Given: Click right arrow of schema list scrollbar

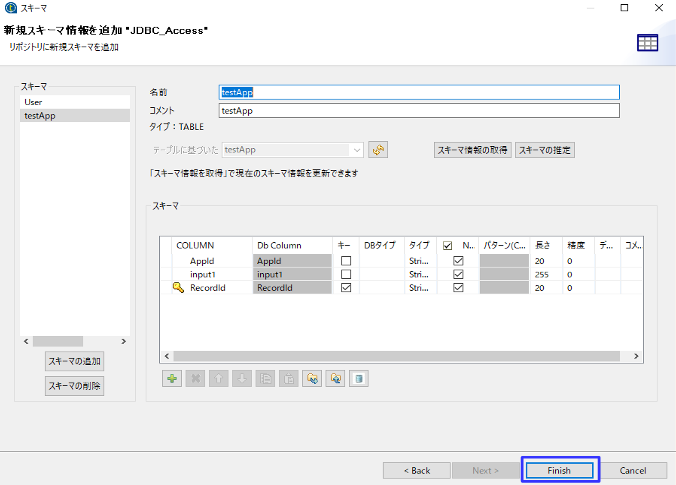Looking at the screenshot, I should pyautogui.click(x=124, y=341).
